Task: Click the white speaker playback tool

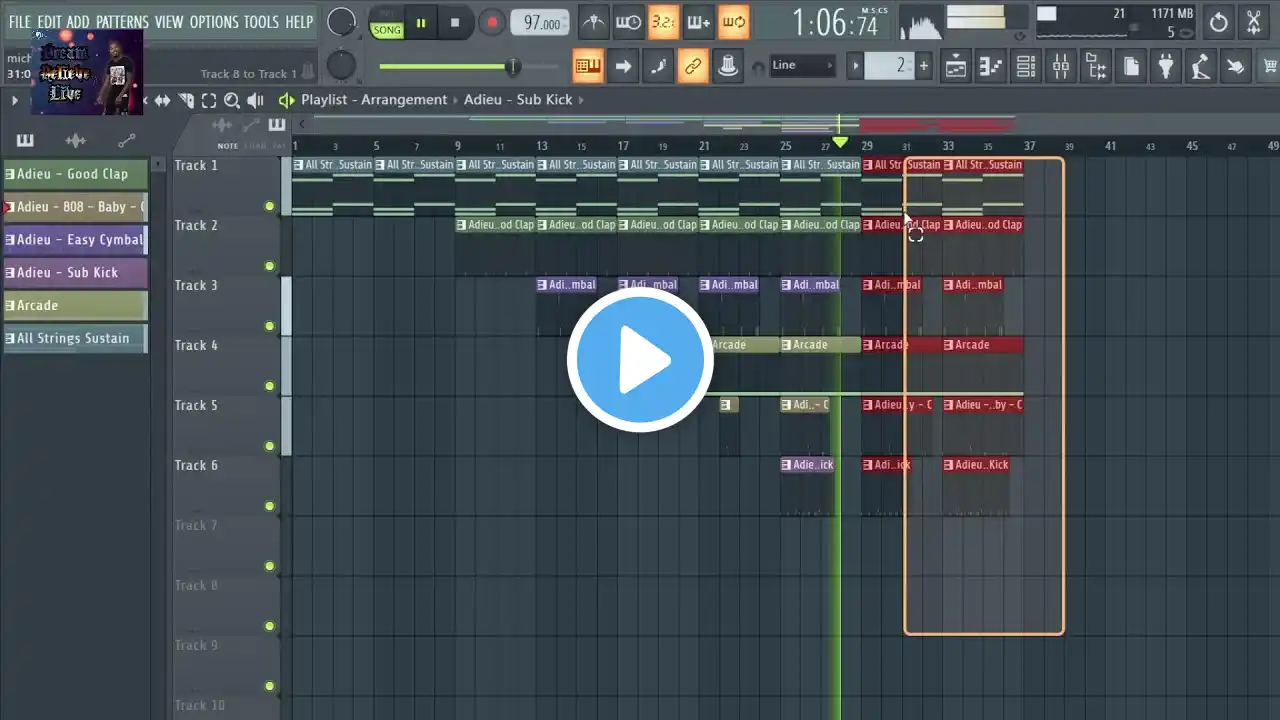Action: (255, 100)
